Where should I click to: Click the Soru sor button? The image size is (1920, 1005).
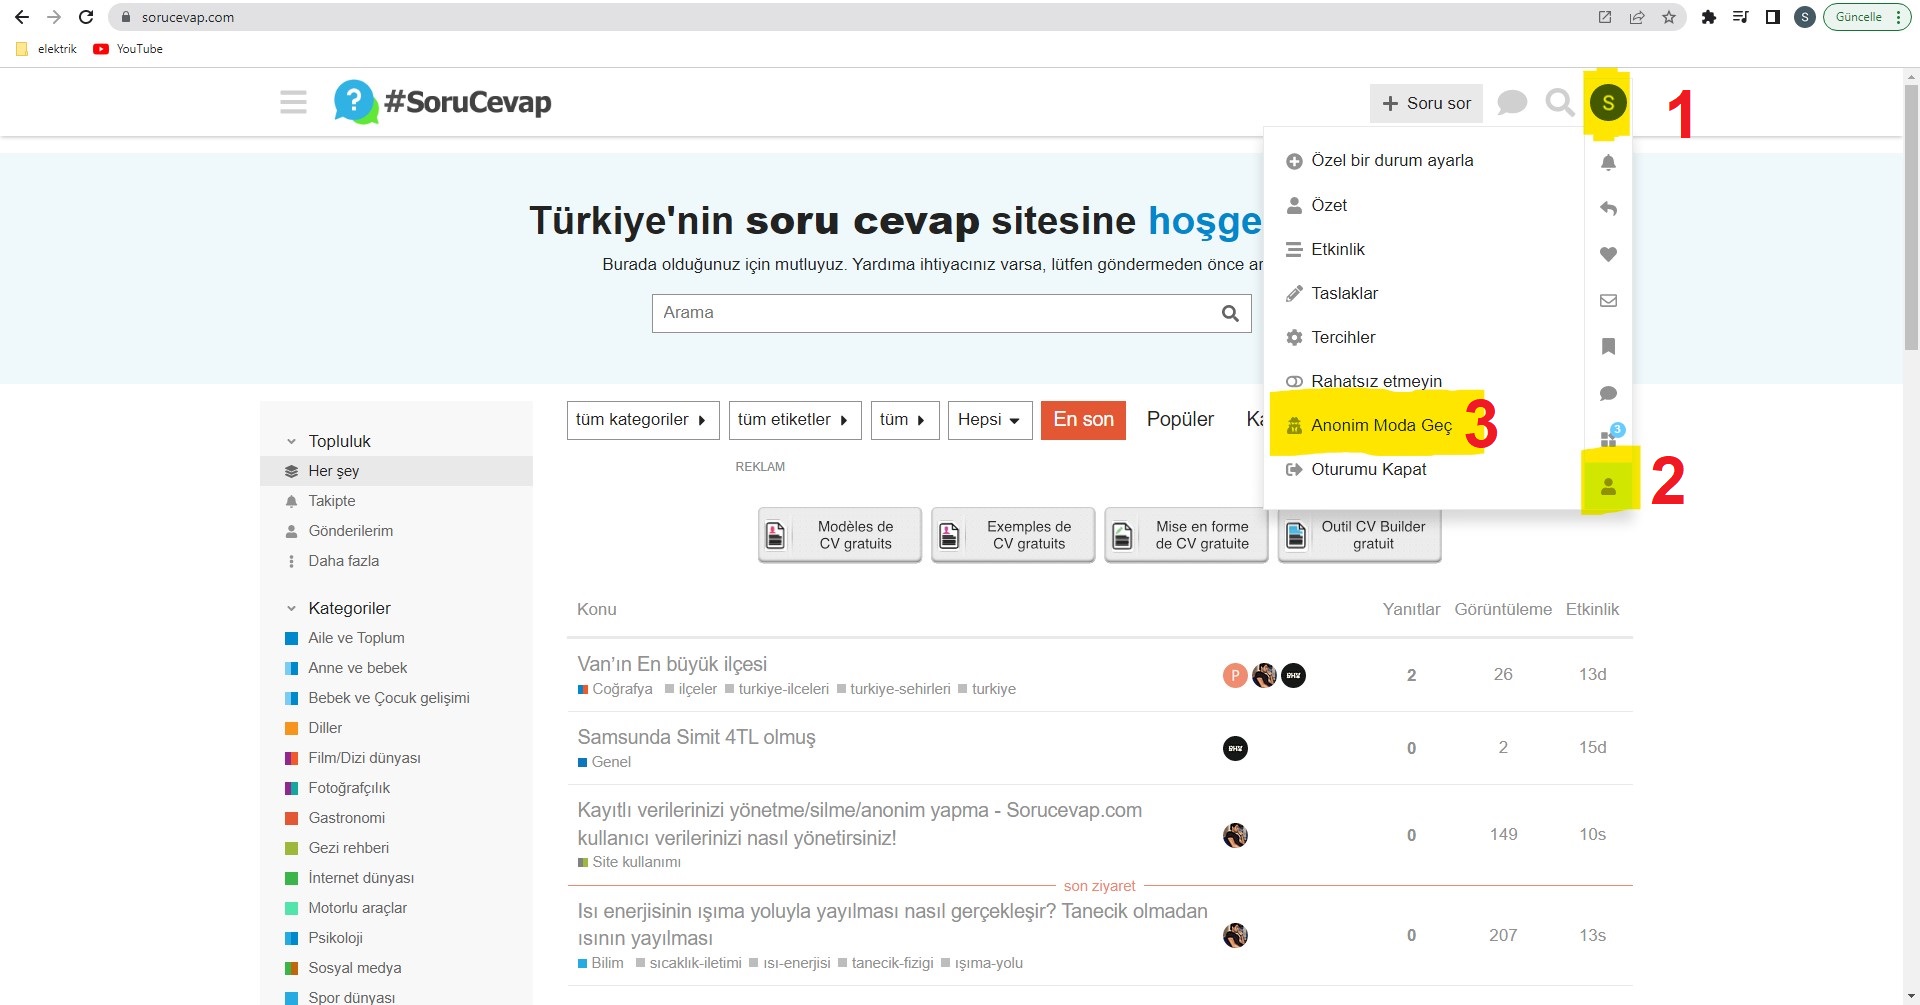pos(1426,103)
